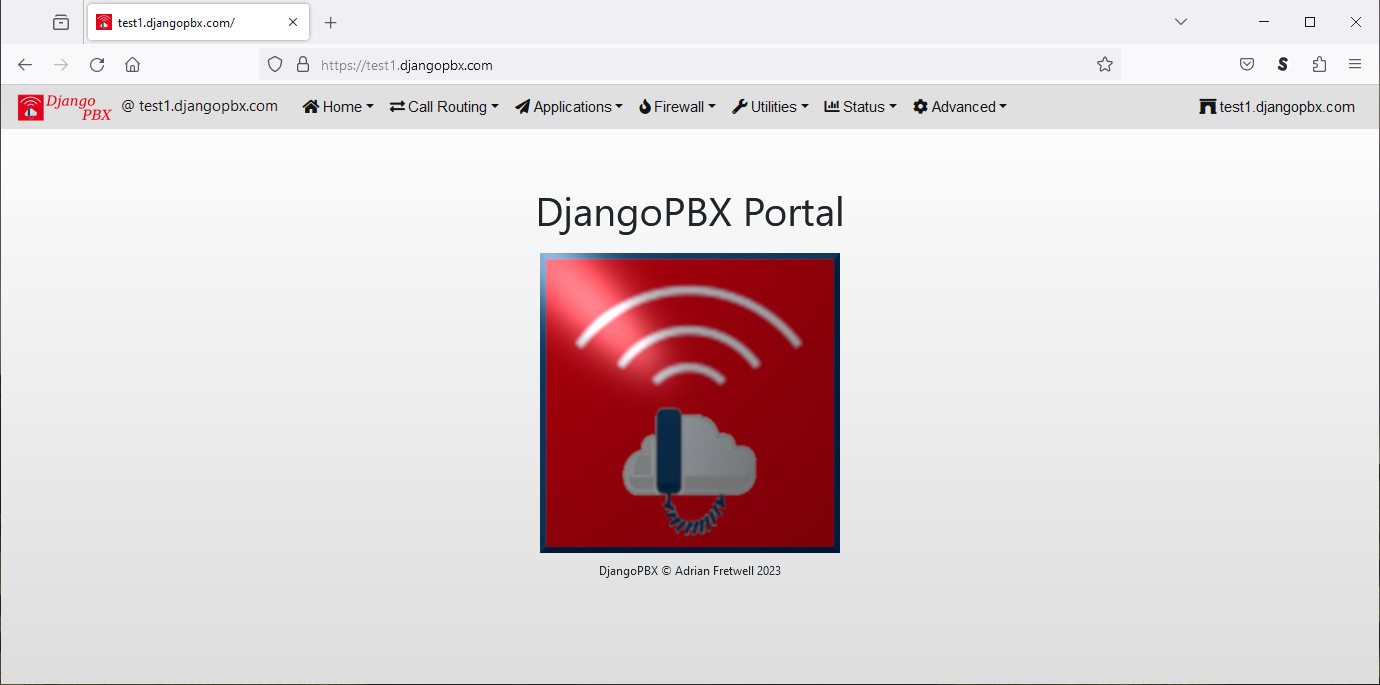Open the Firewall menu
This screenshot has height=685, width=1380.
pos(677,107)
